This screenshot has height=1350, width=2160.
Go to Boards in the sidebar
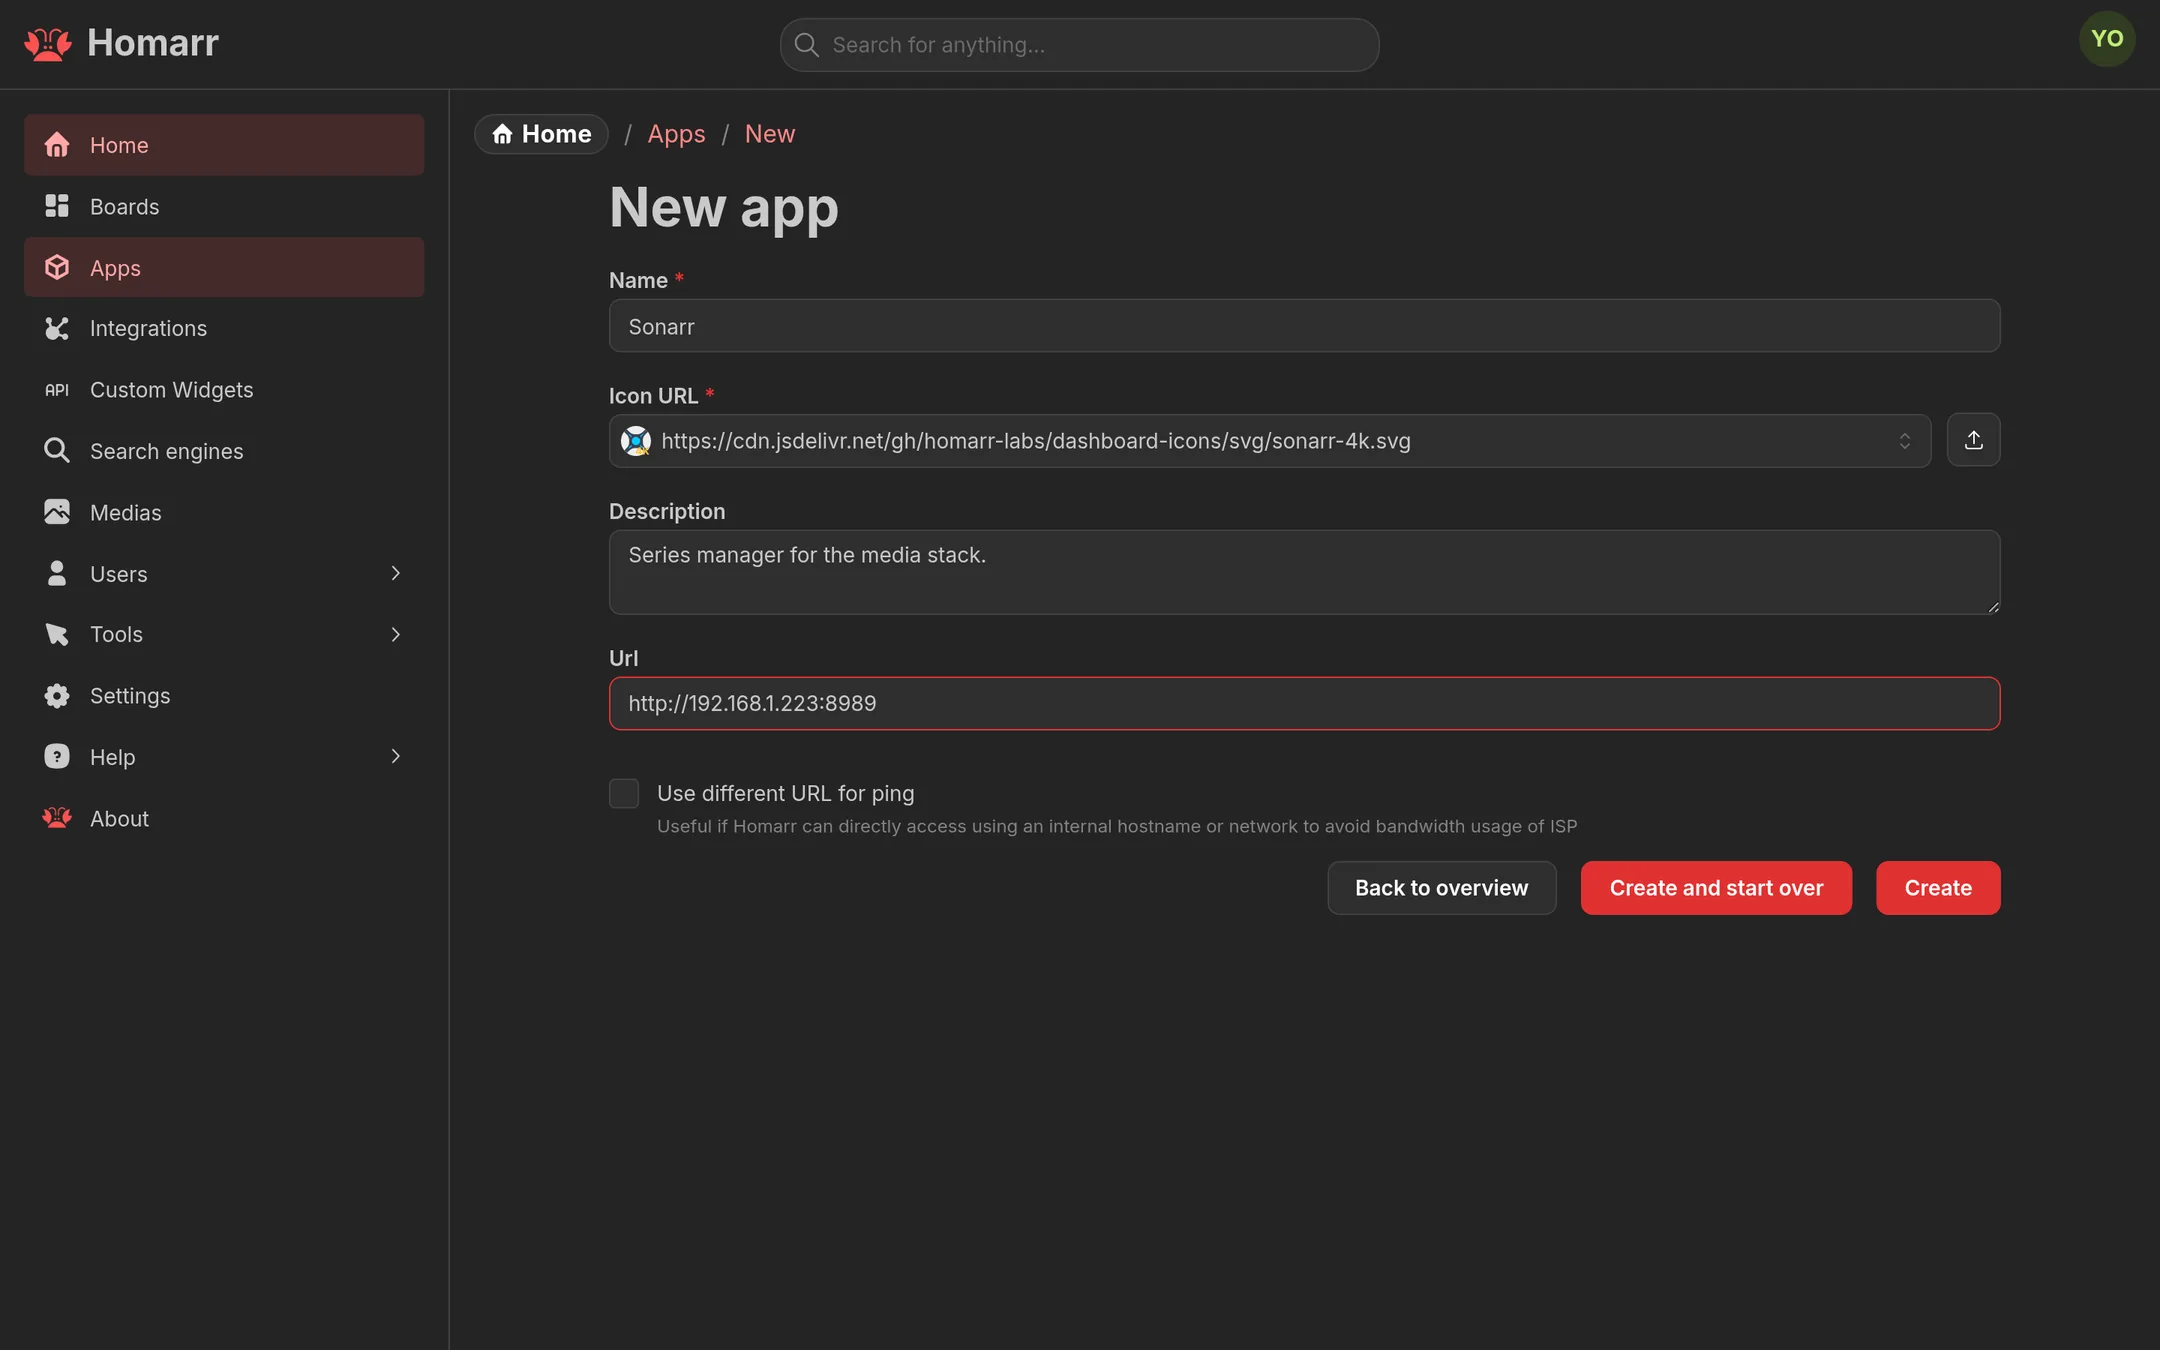[224, 206]
